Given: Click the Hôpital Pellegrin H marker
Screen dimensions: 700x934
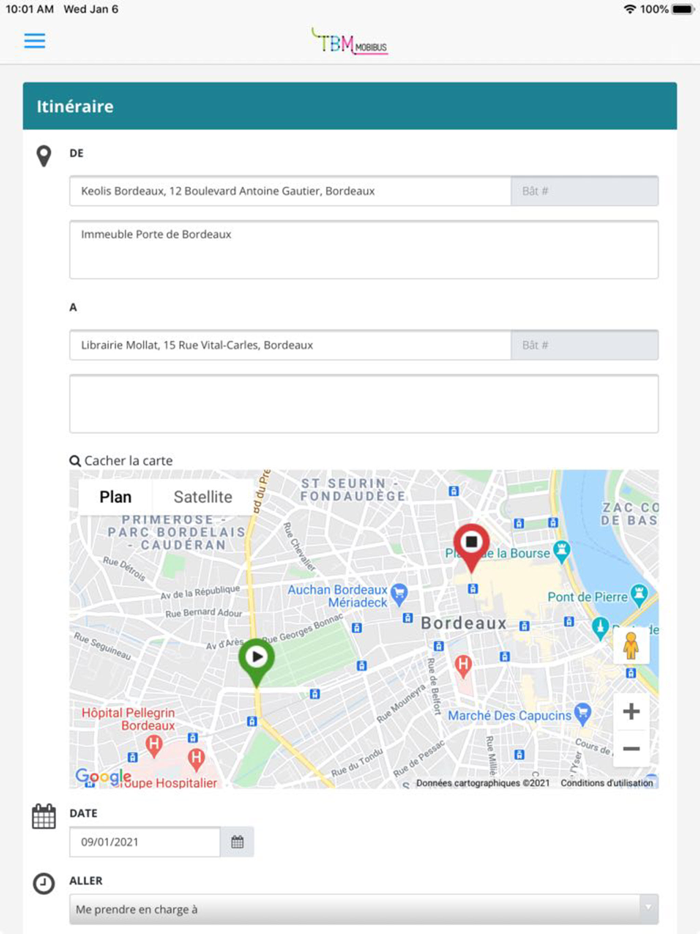Looking at the screenshot, I should tap(154, 745).
